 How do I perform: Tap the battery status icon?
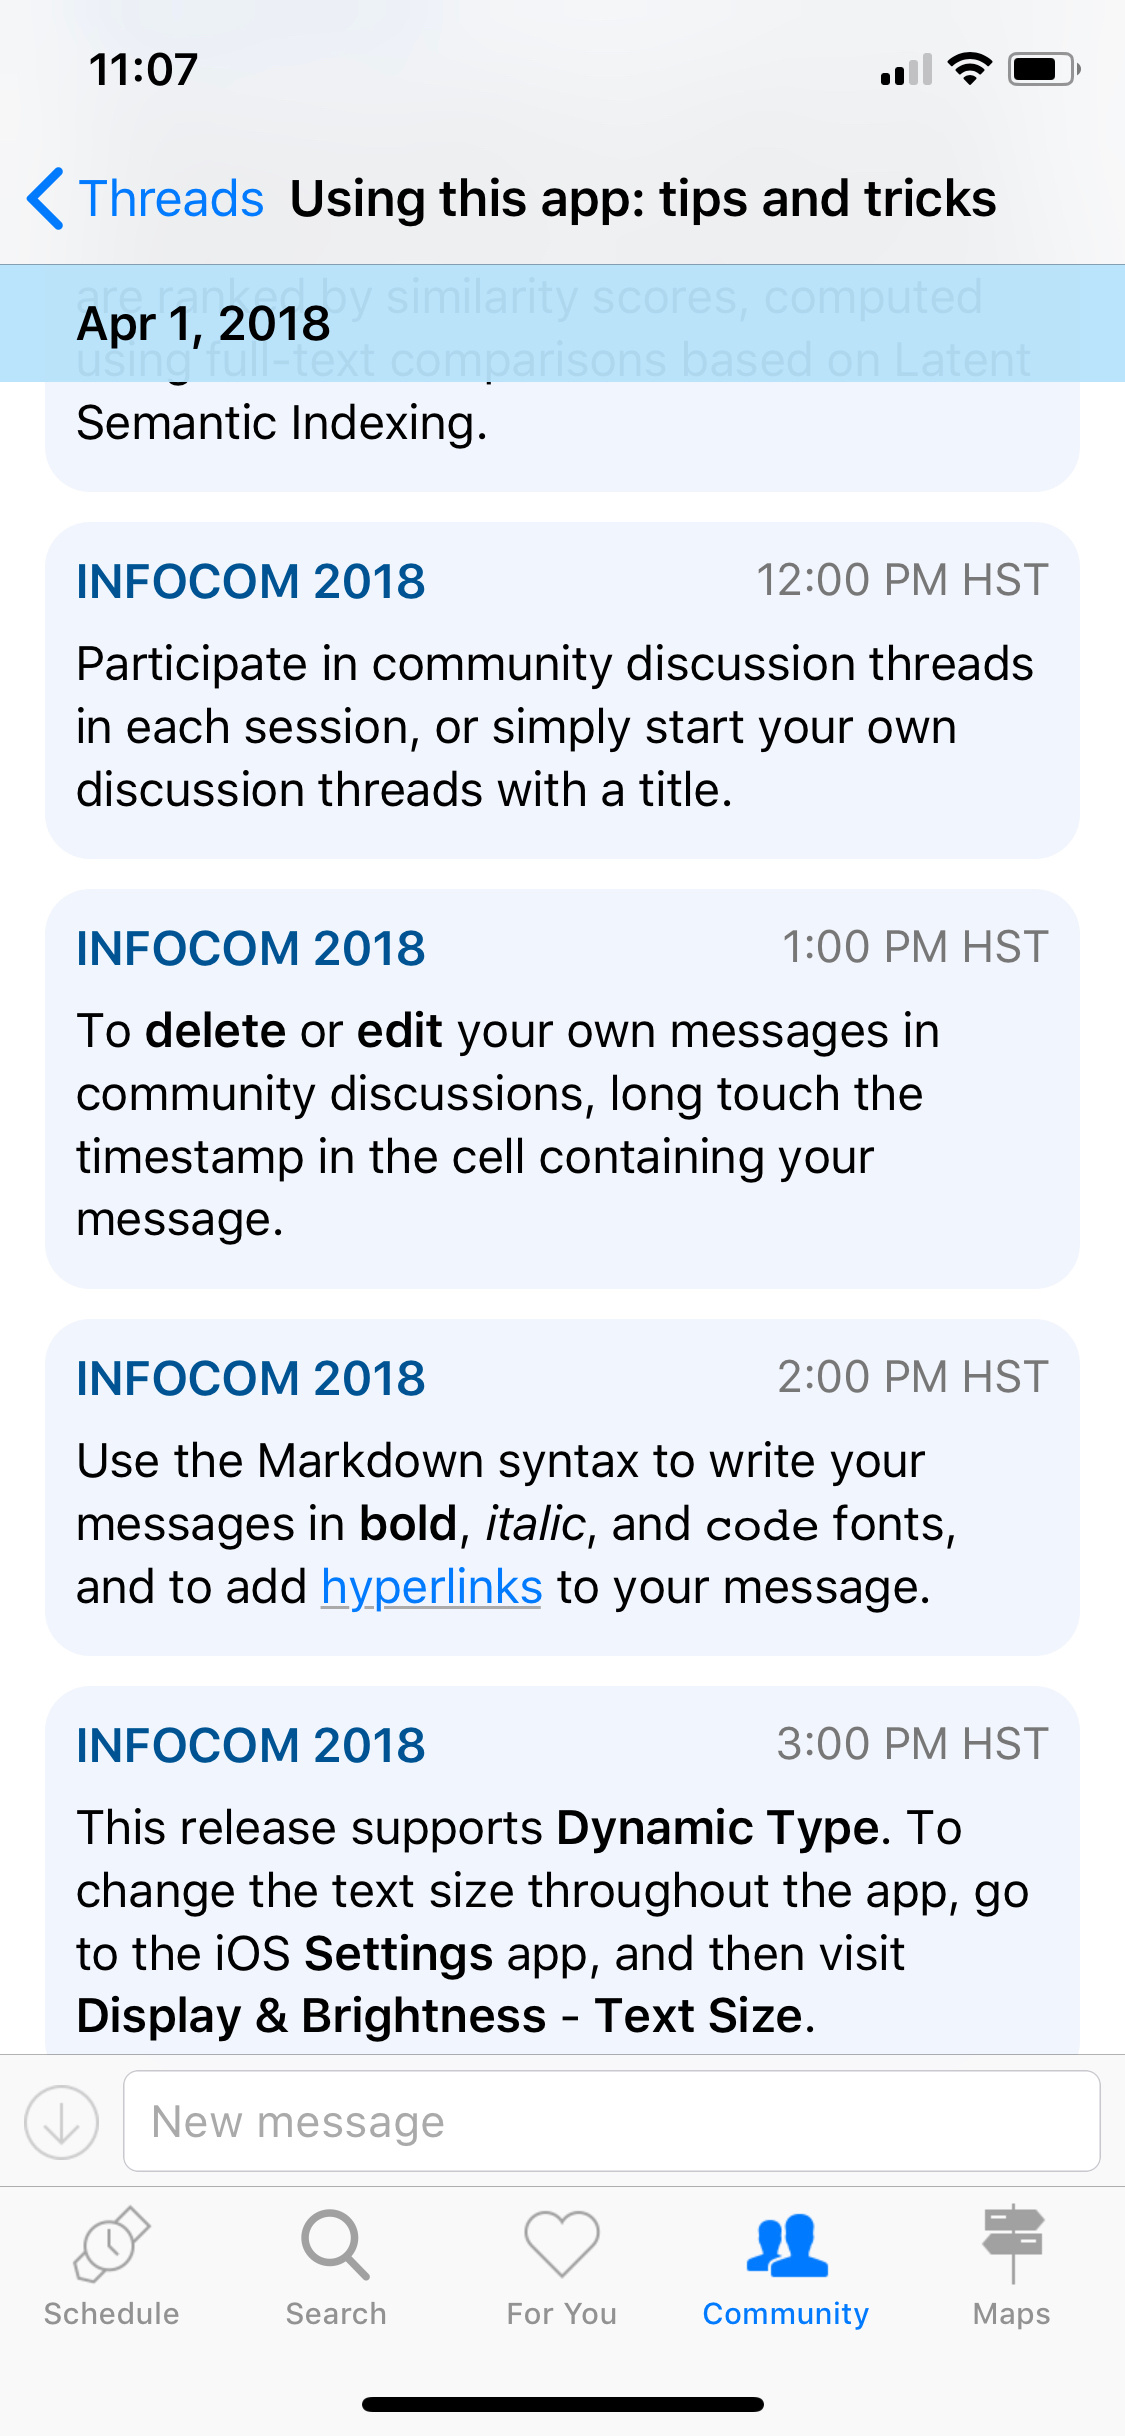click(x=1043, y=70)
